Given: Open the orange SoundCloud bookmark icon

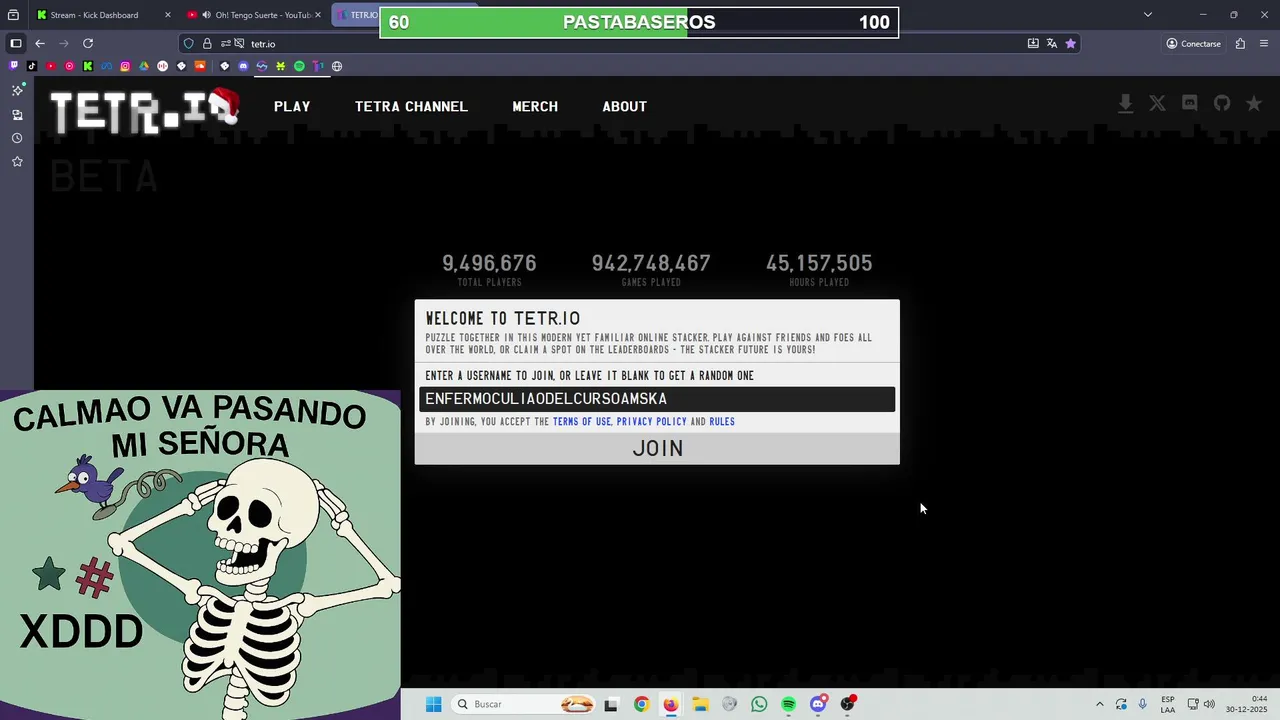Looking at the screenshot, I should point(200,66).
